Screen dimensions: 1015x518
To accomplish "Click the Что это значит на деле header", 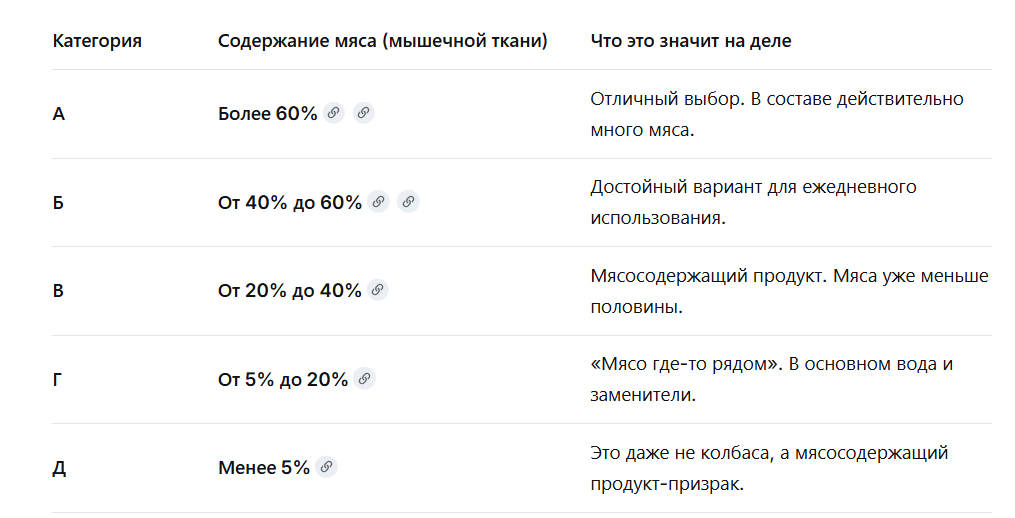I will (691, 41).
